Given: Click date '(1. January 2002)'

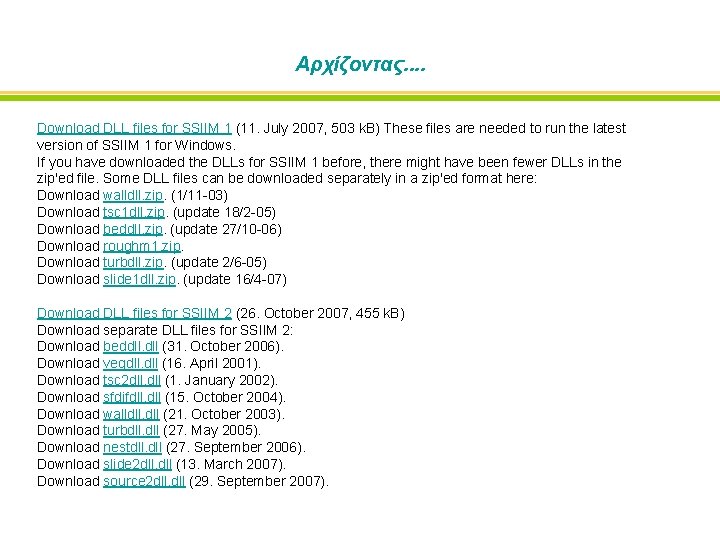Looking at the screenshot, I should click(219, 381).
